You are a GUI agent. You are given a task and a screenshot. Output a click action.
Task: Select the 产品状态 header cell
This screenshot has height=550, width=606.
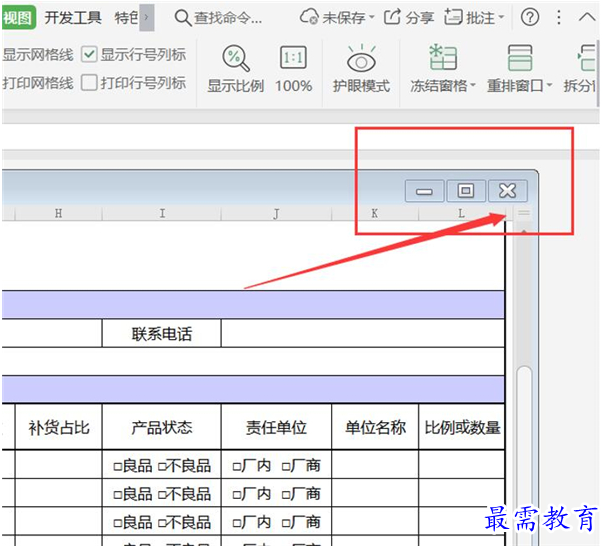(x=162, y=427)
